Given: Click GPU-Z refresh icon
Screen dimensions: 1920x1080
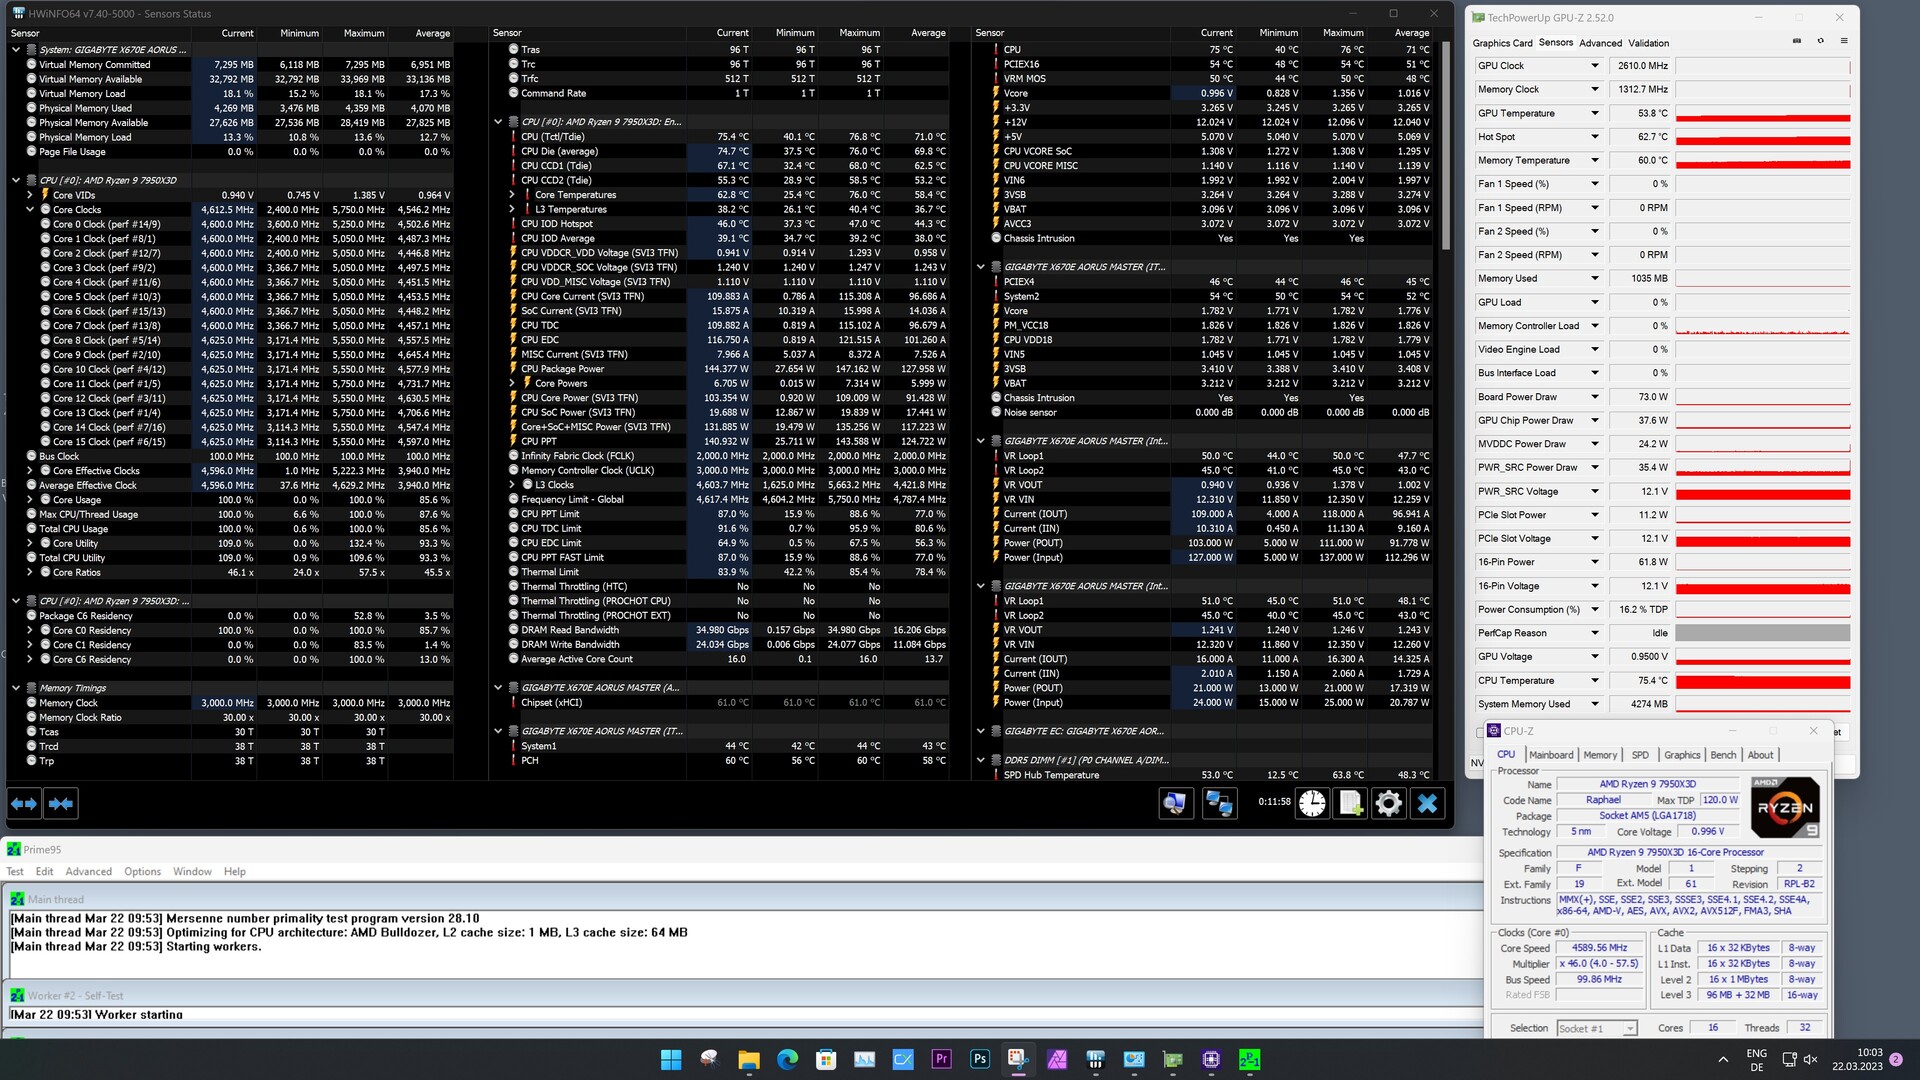Looking at the screenshot, I should [1820, 42].
